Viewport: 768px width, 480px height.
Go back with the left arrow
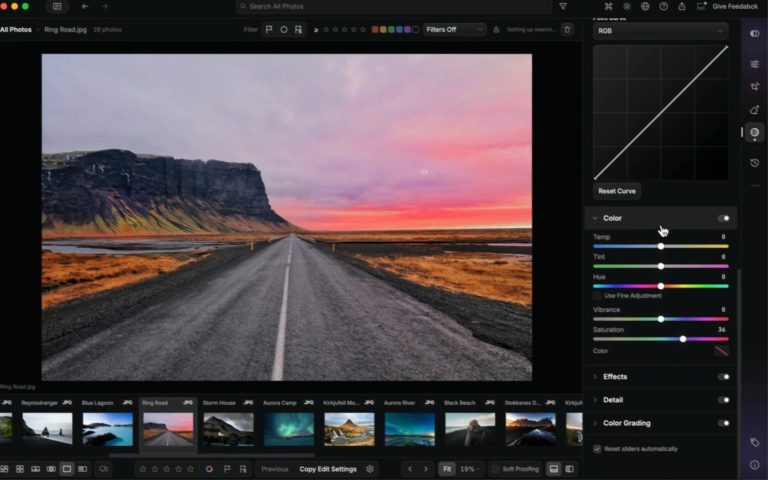point(85,6)
